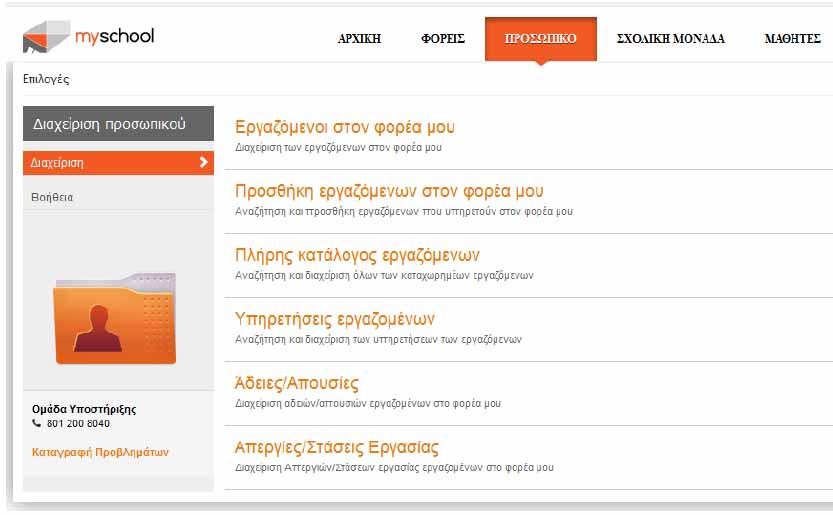Open Βοήθεια in the sidebar
This screenshot has height=515, width=833.
pyautogui.click(x=53, y=197)
